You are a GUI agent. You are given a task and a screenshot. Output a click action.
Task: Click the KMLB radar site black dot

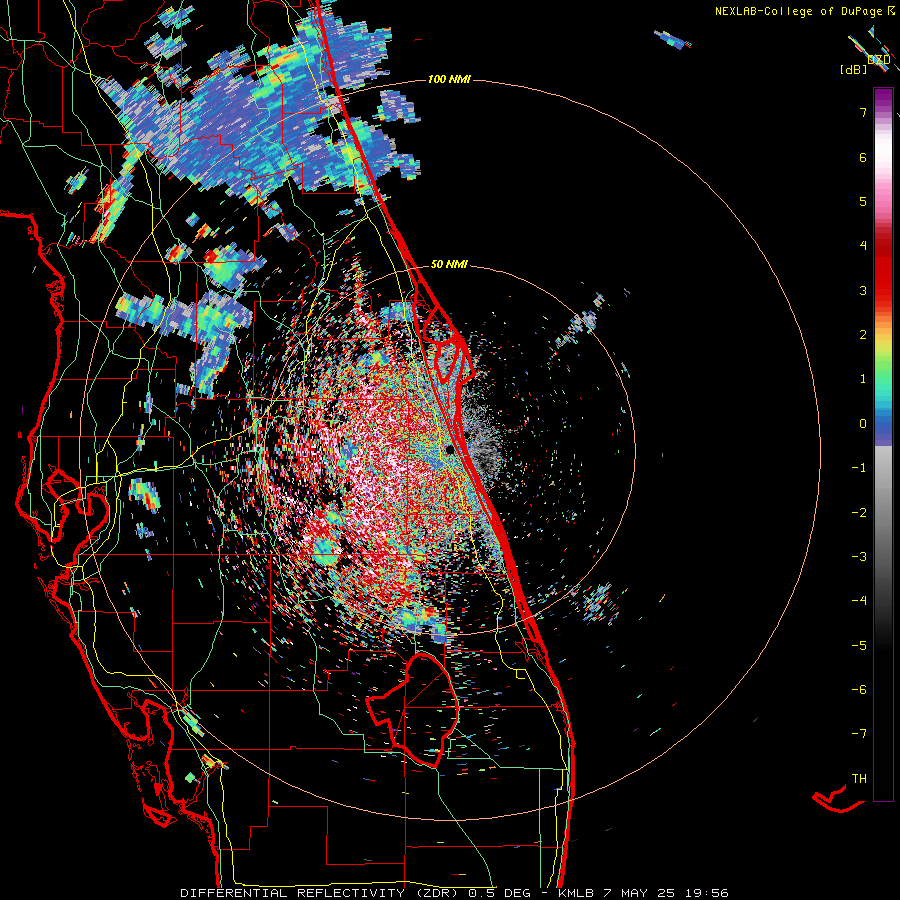pyautogui.click(x=451, y=450)
